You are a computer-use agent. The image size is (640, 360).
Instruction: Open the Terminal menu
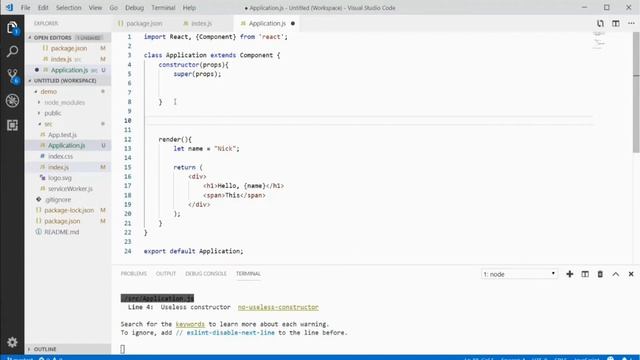[163, 7]
